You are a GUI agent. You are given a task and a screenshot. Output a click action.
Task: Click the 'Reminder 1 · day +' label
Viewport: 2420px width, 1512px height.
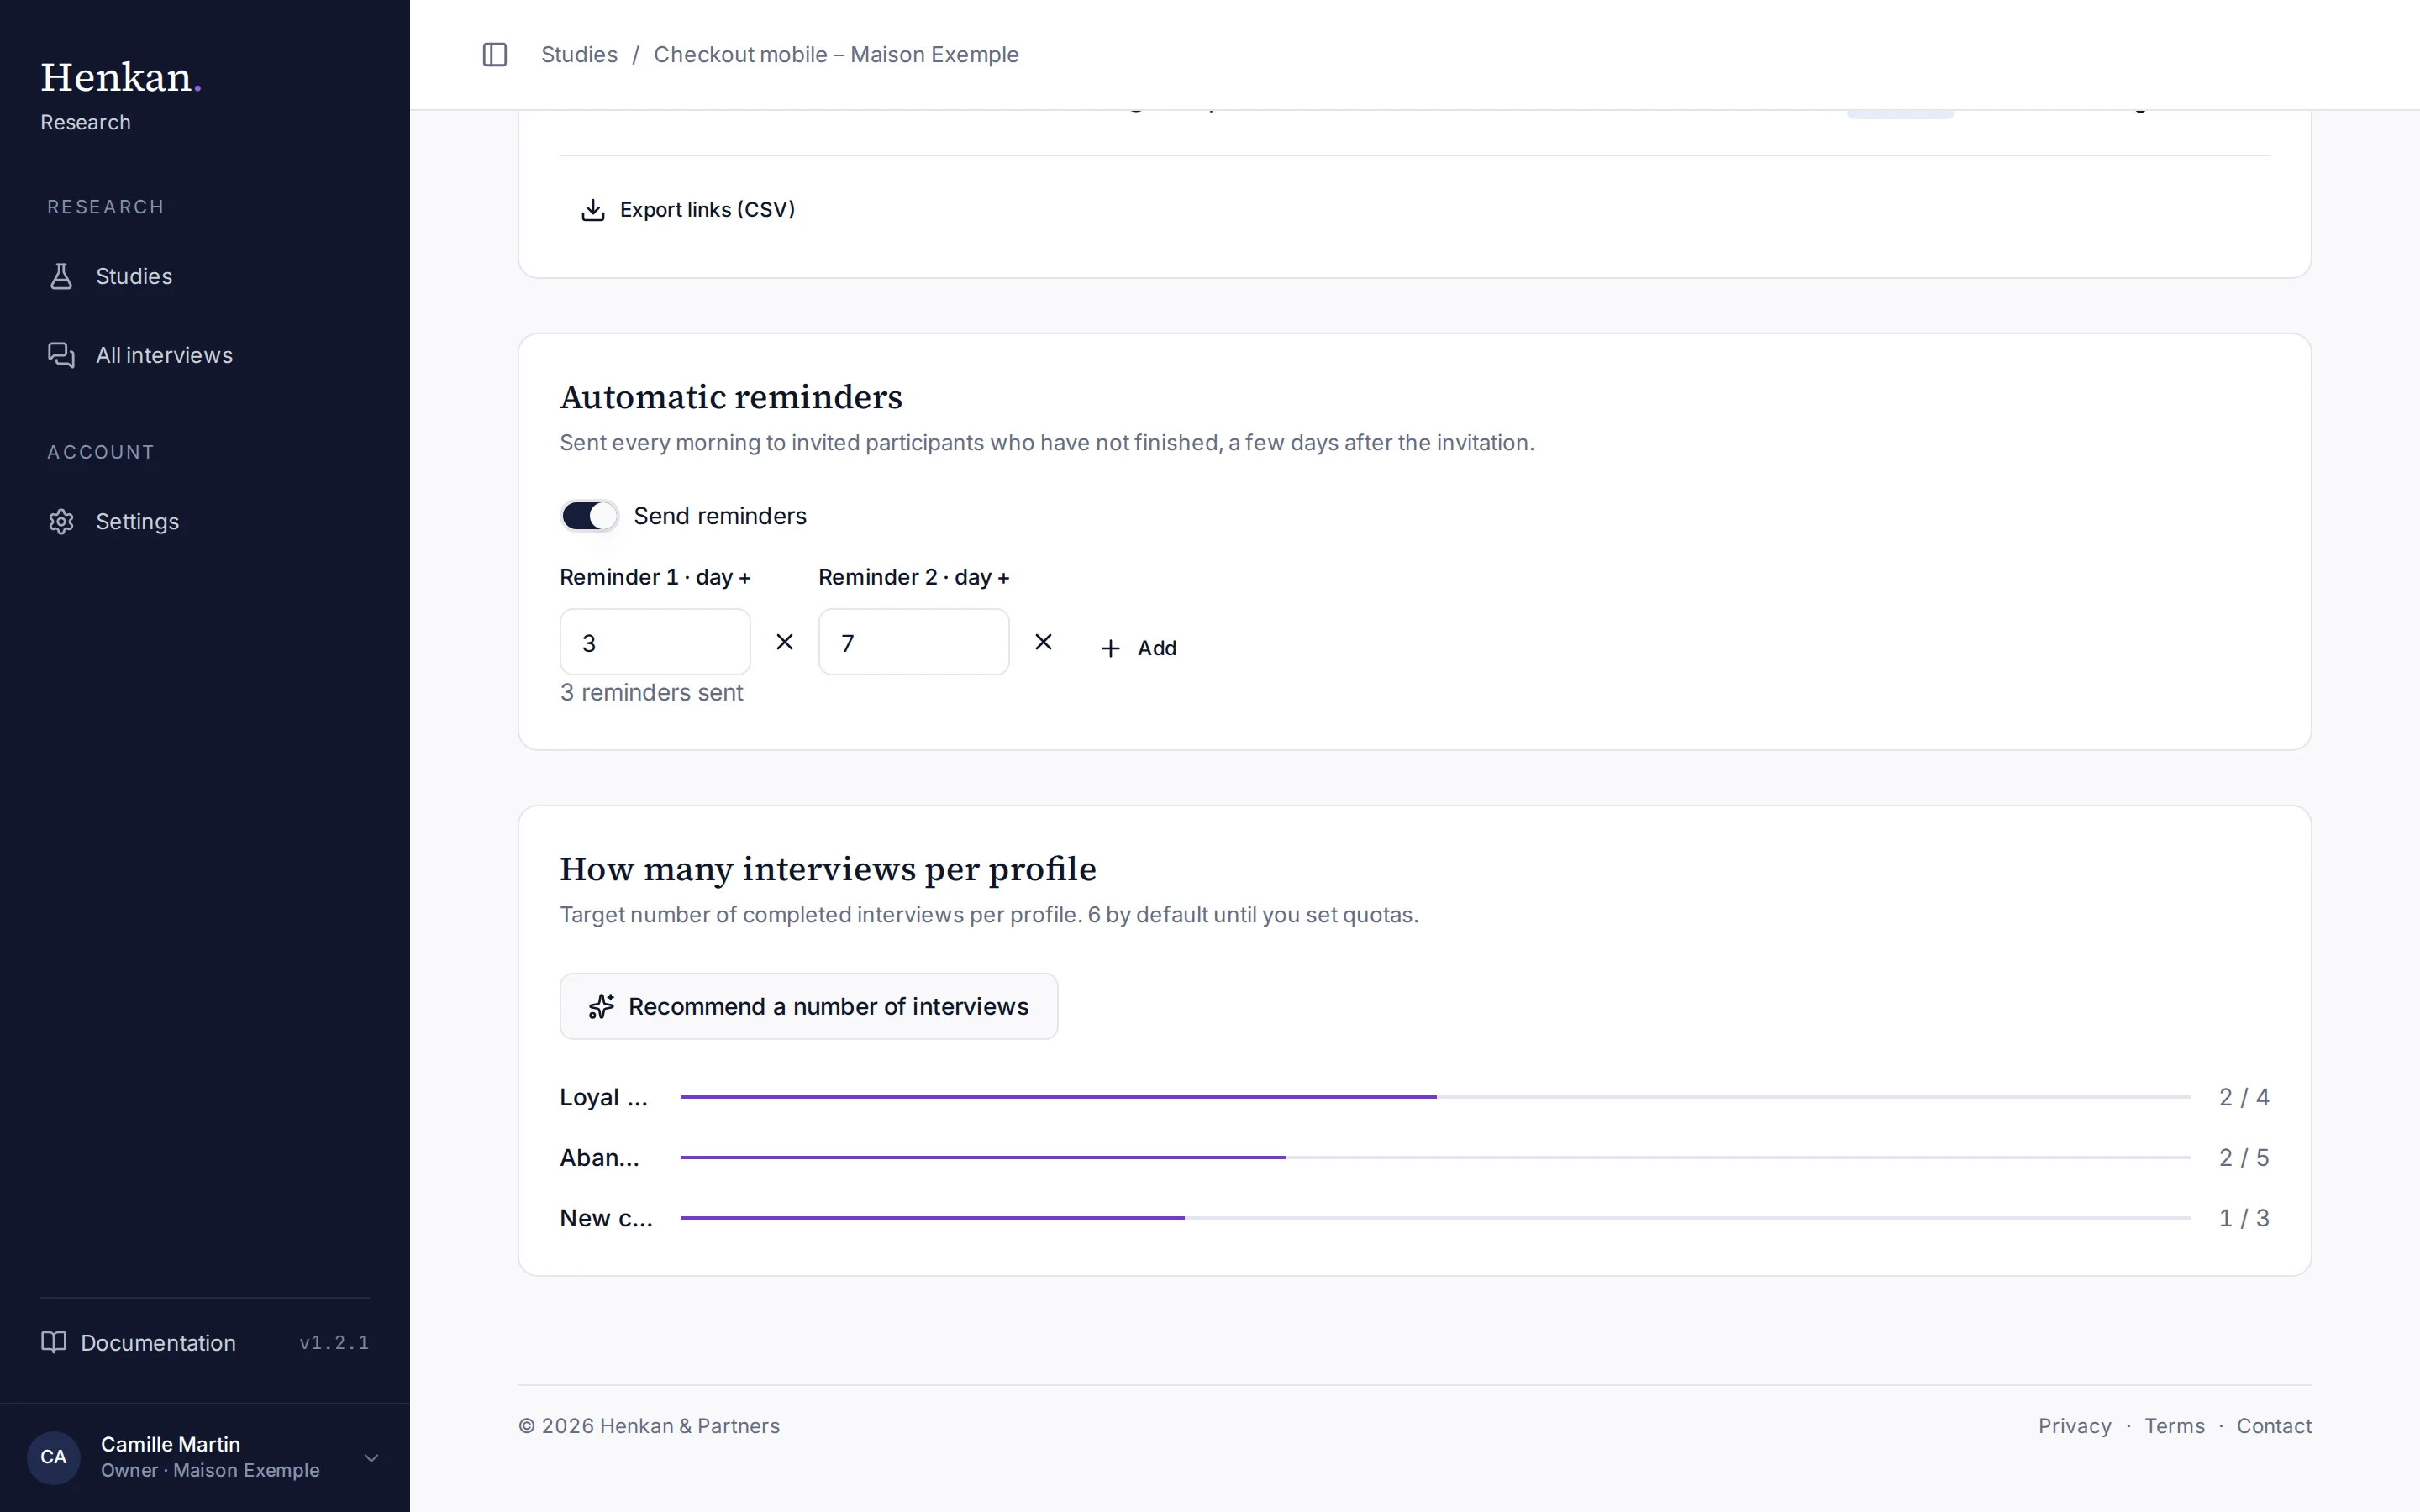coord(655,577)
